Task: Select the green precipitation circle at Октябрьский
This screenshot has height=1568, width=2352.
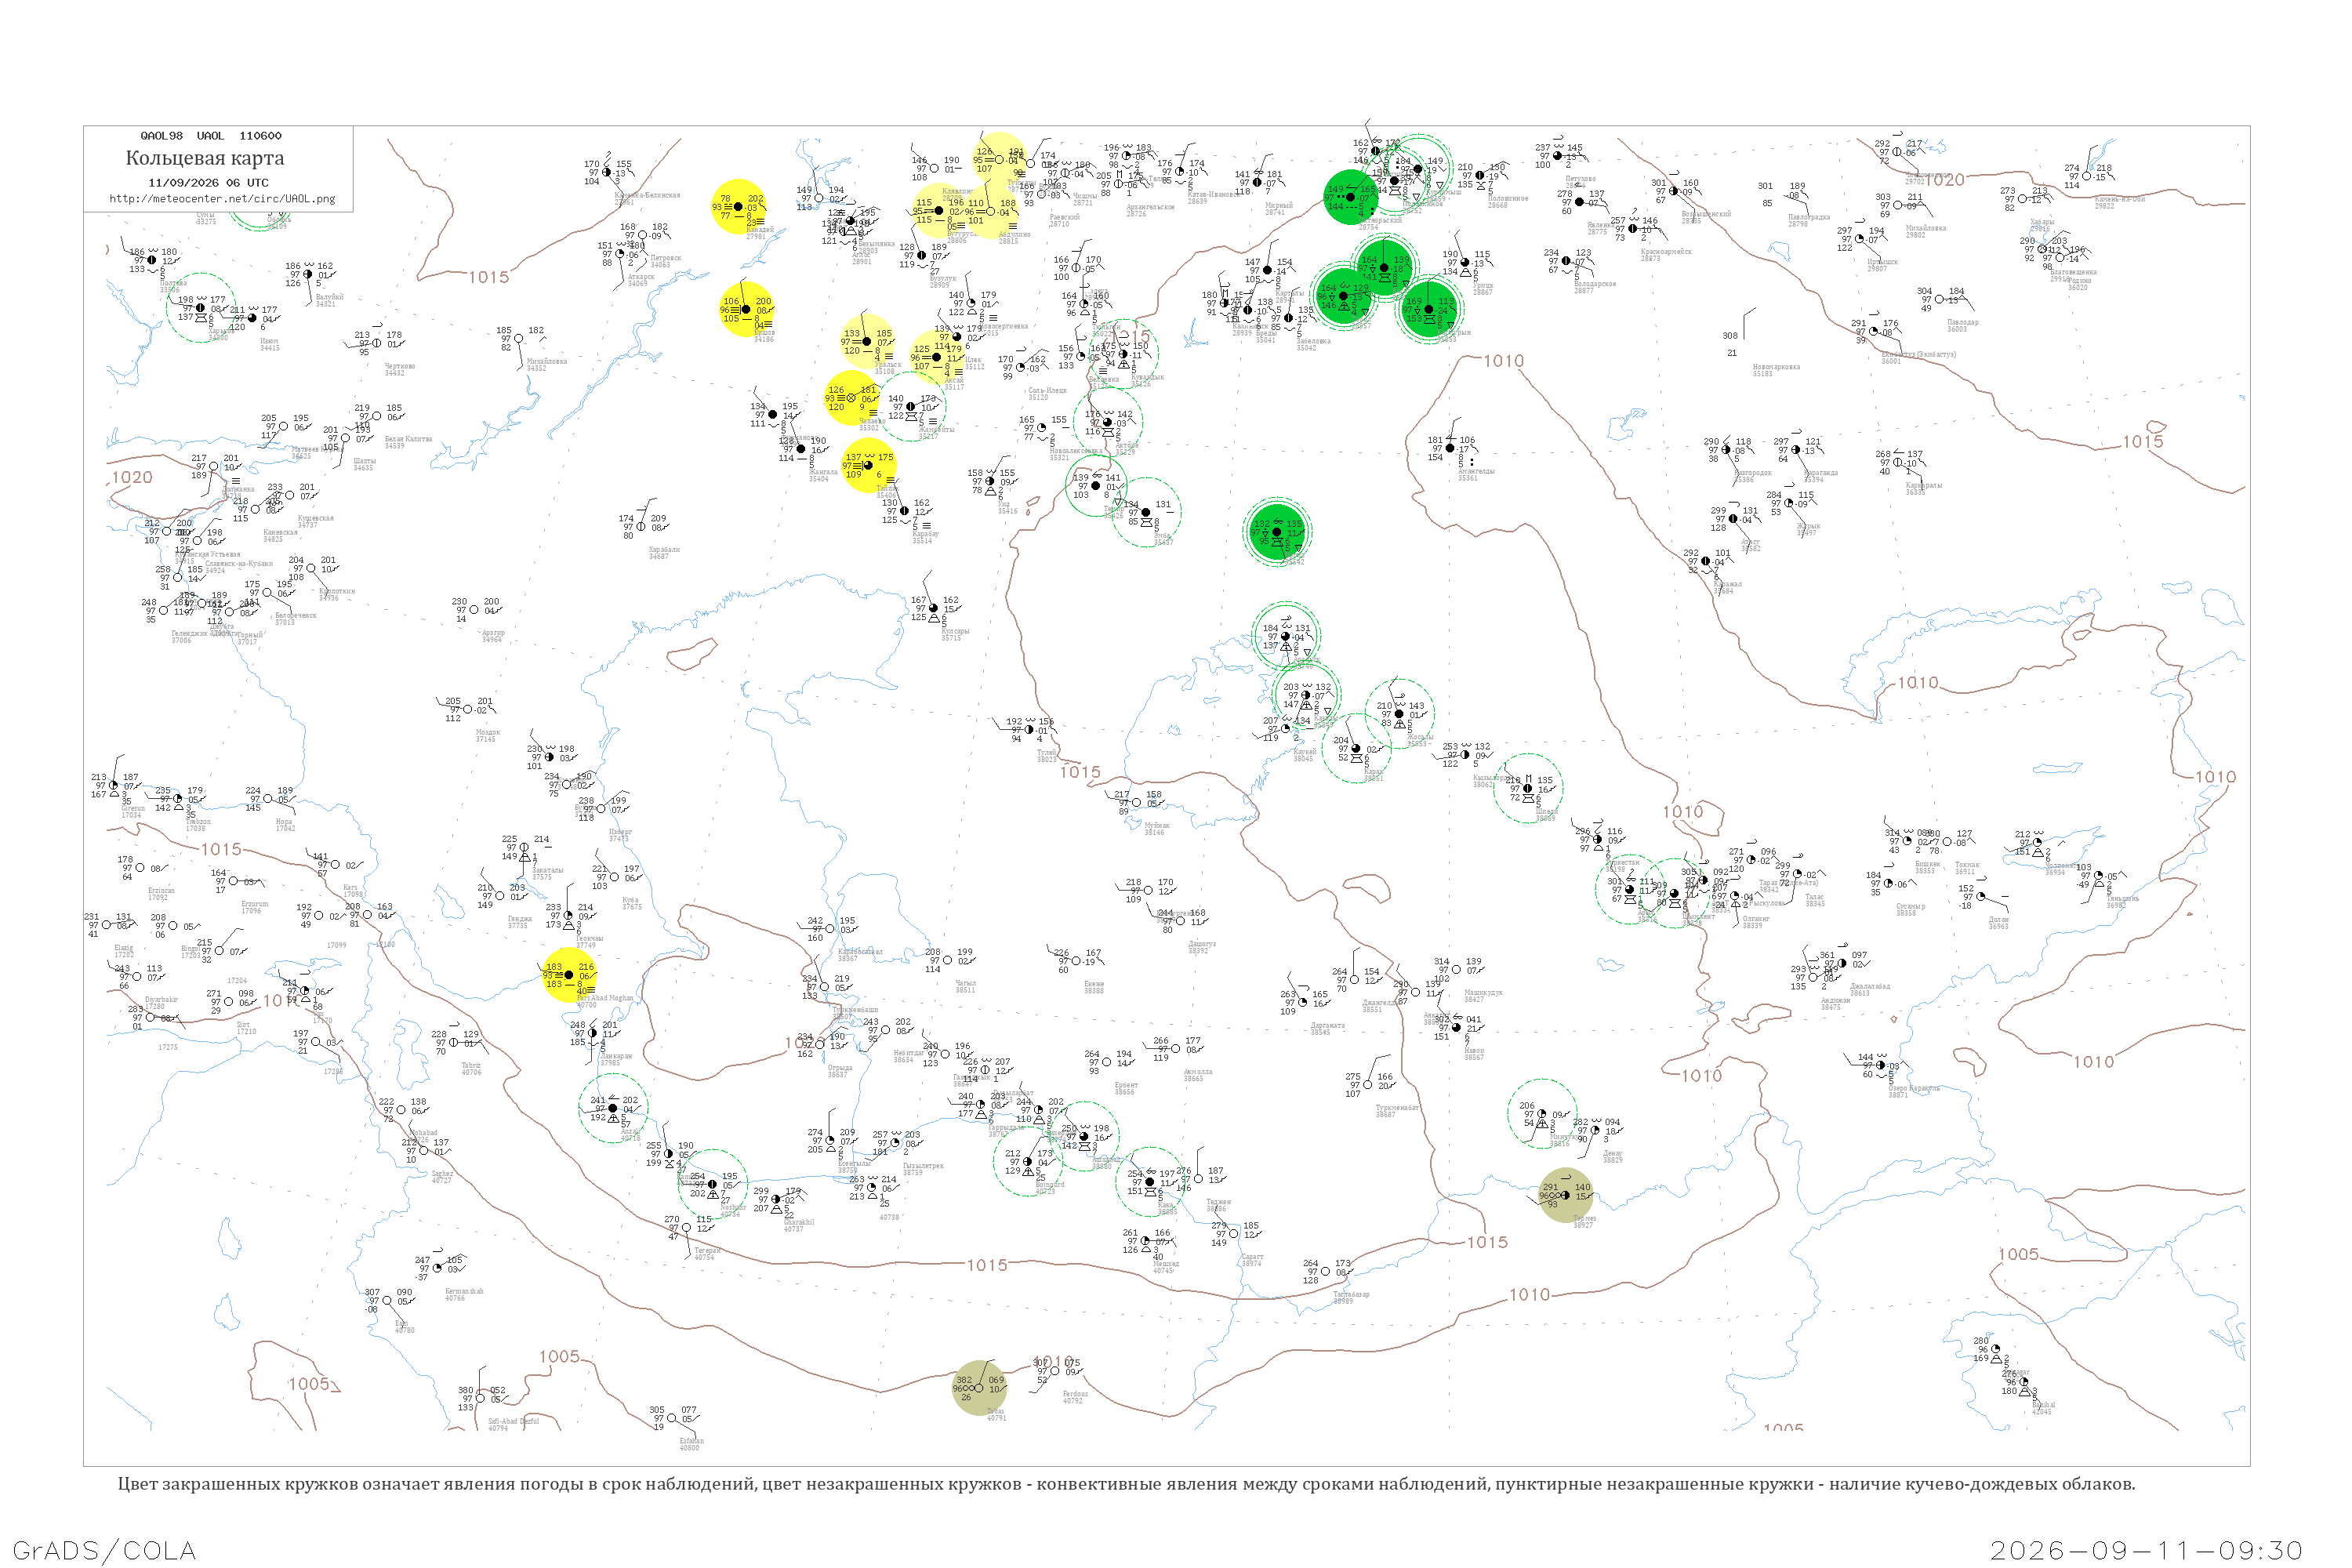Action: coord(1350,197)
